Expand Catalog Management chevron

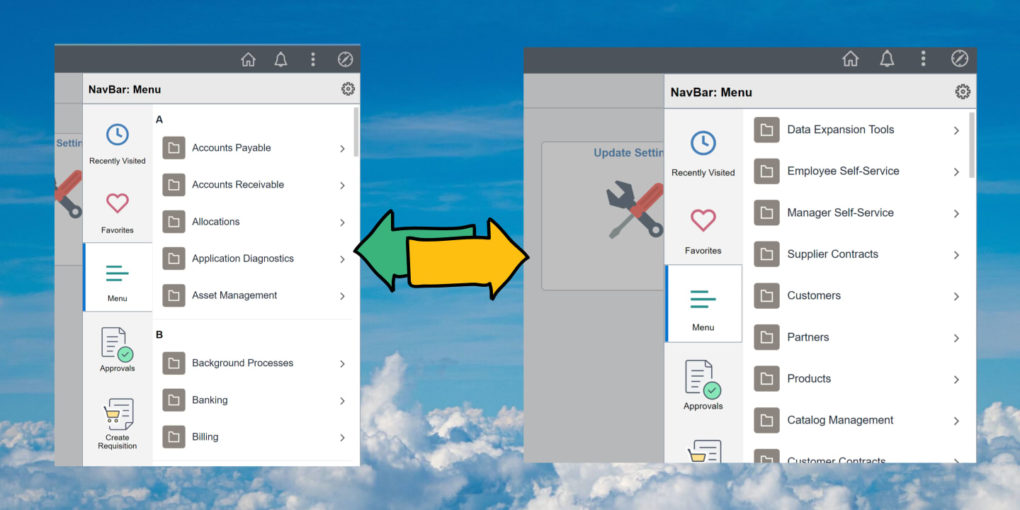click(956, 422)
